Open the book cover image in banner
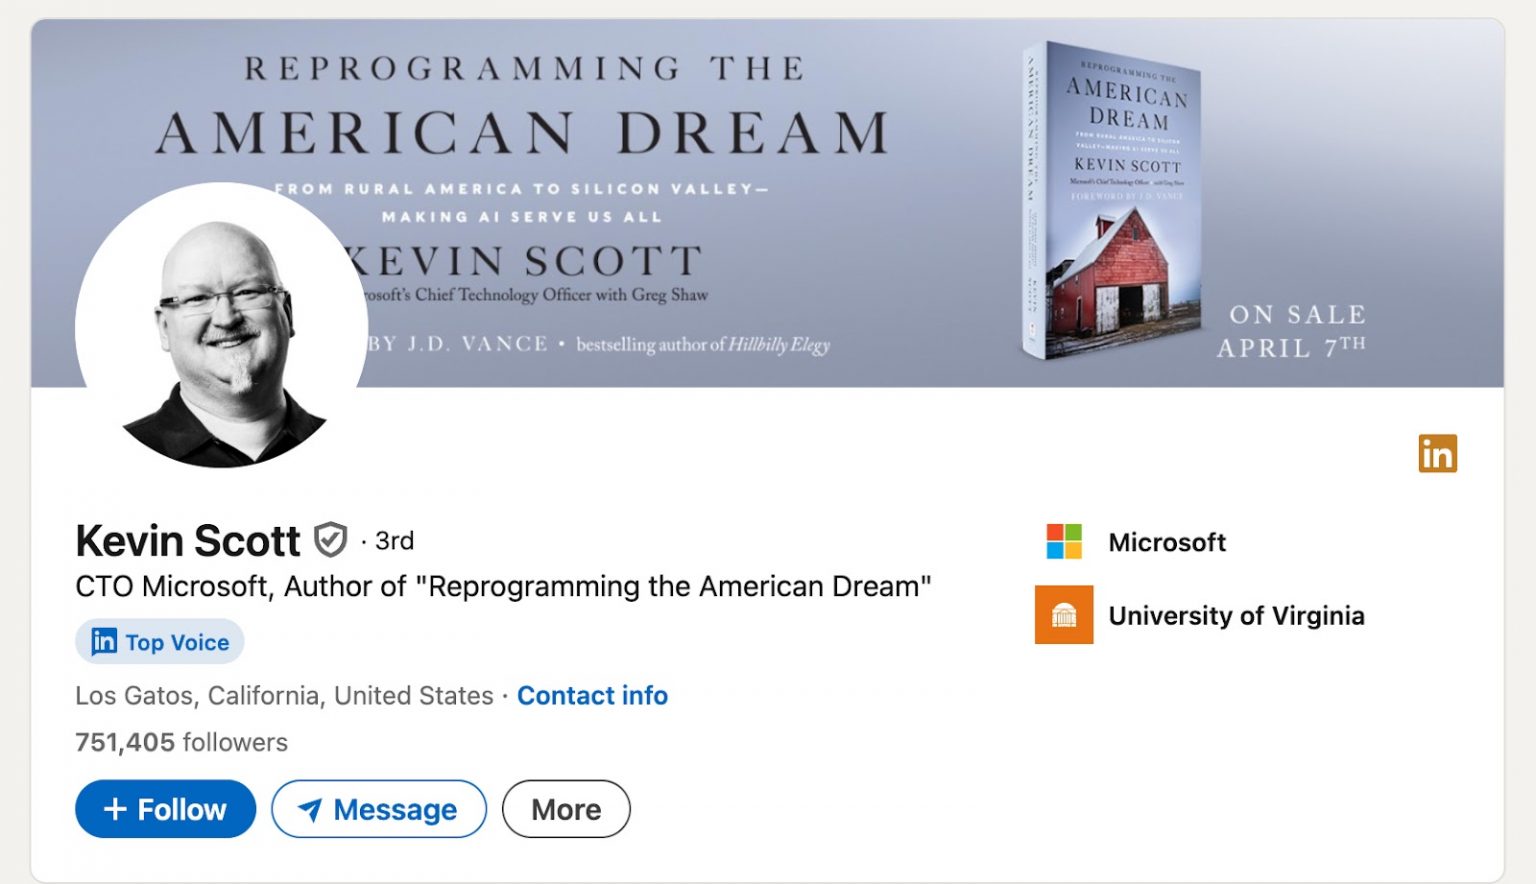 (x=1111, y=200)
